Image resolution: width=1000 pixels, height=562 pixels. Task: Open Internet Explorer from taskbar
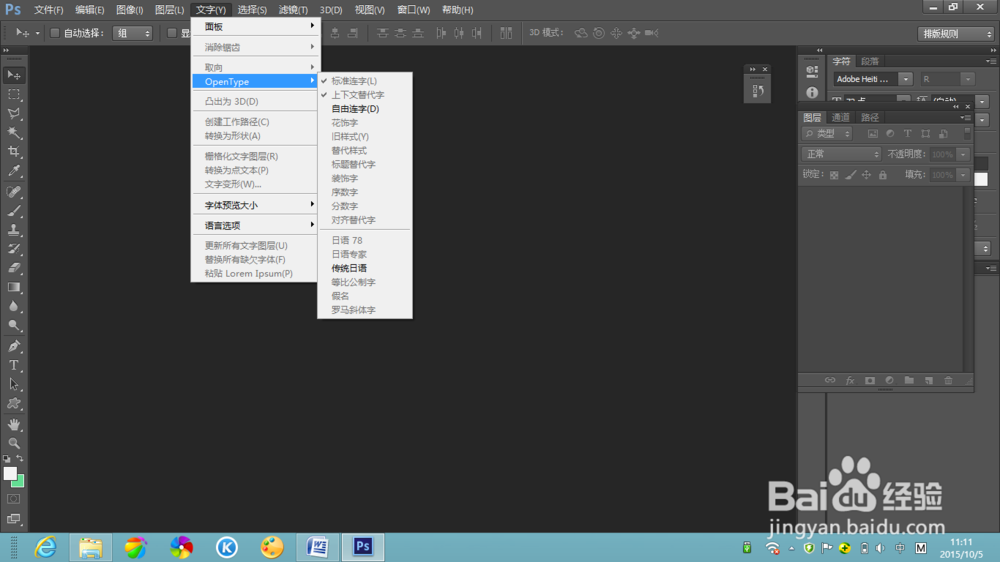pyautogui.click(x=45, y=547)
